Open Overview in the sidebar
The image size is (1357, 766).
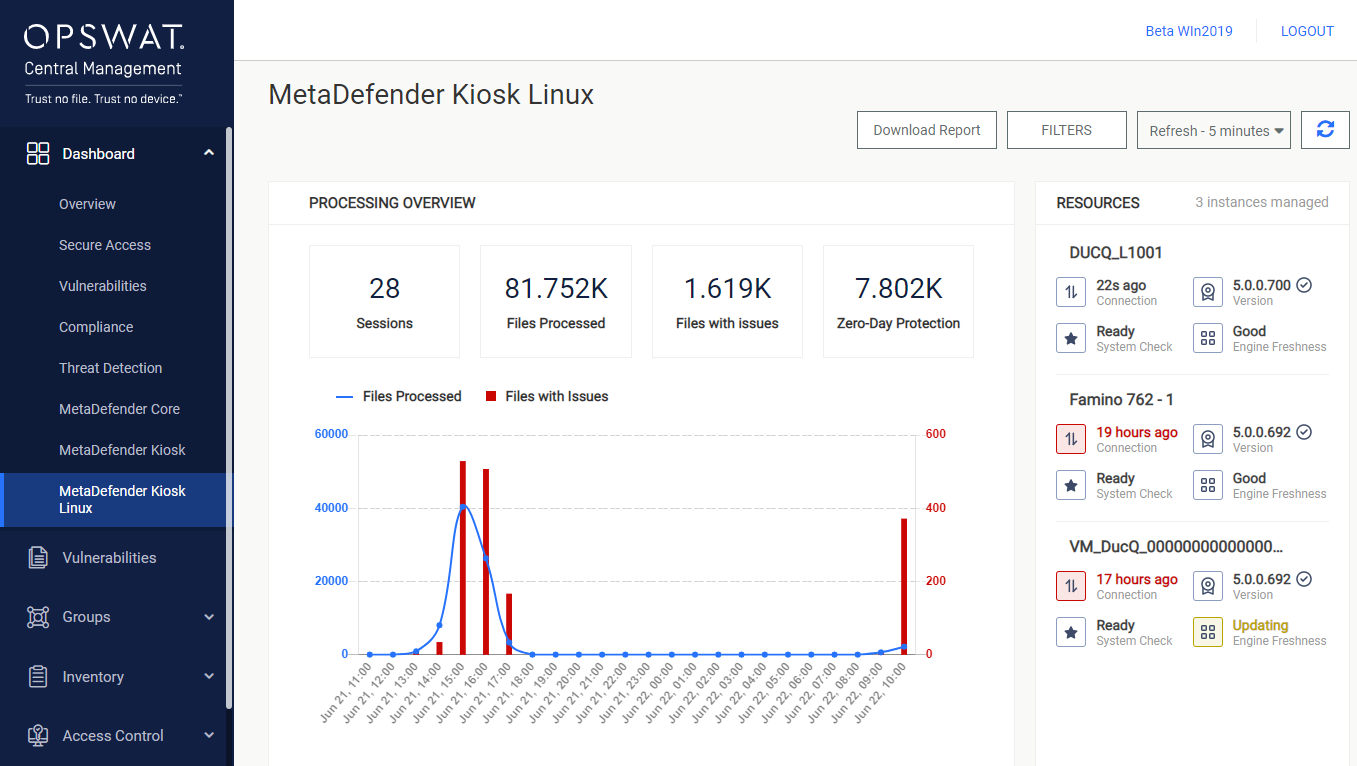point(87,204)
